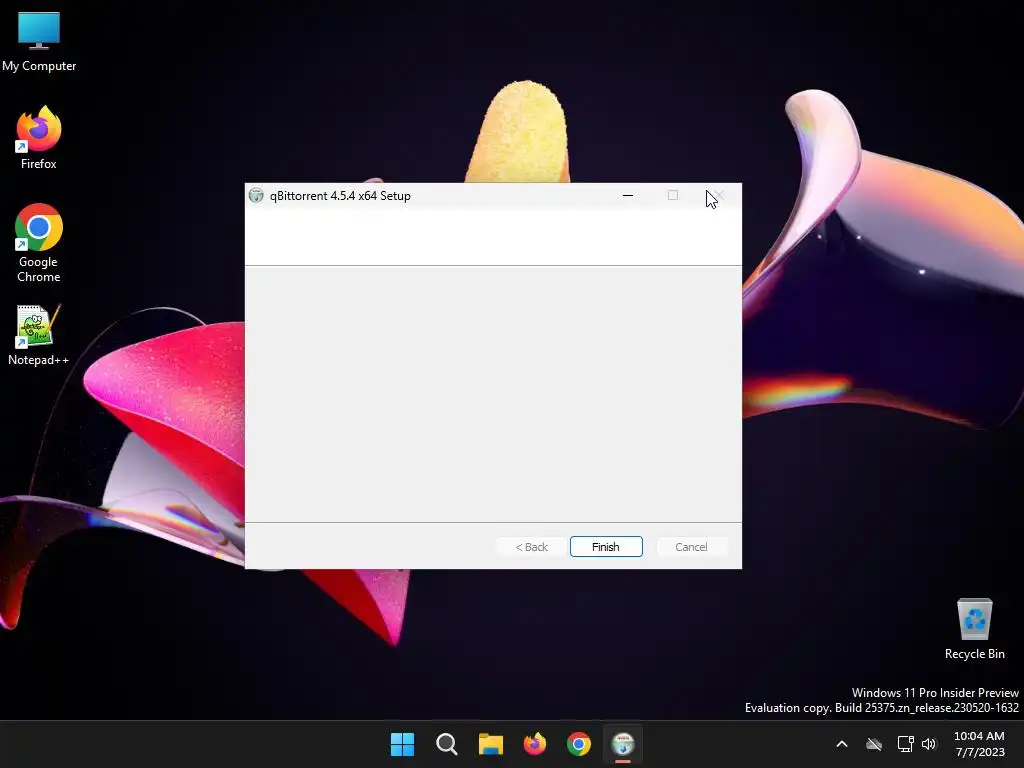Open the Windows Start menu
Screen dimensions: 1024x768
pos(402,744)
